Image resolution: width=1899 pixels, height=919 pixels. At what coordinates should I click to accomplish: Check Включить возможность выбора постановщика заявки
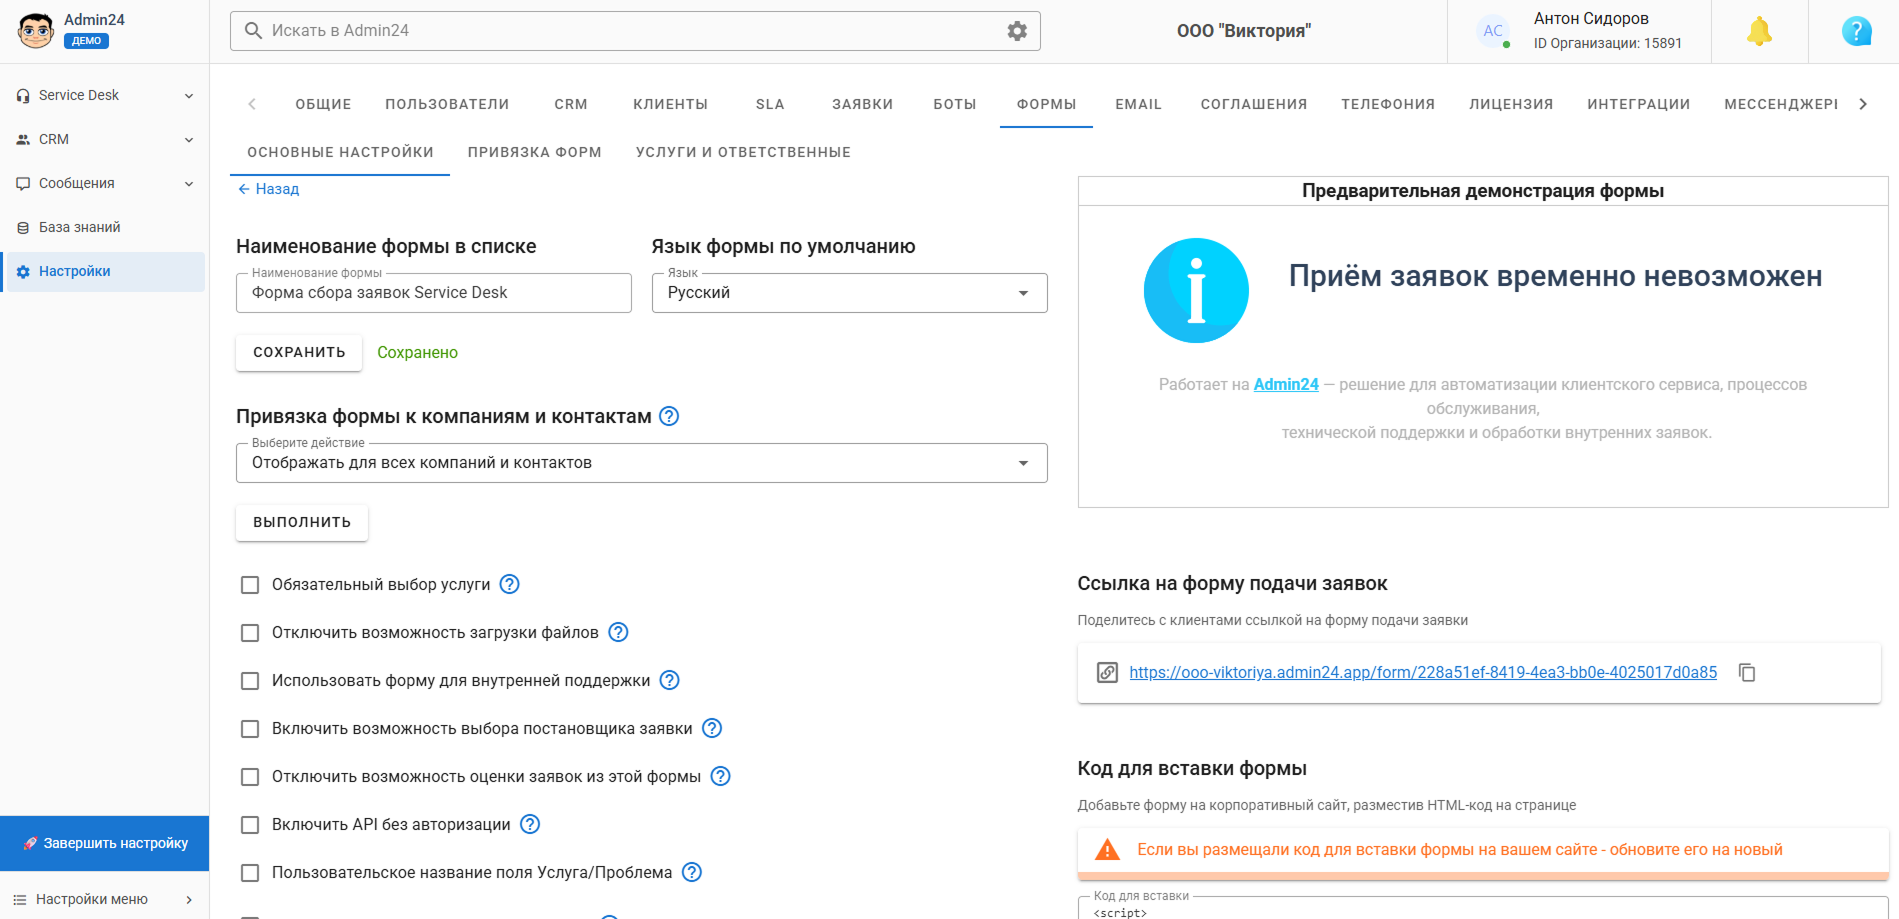point(250,729)
